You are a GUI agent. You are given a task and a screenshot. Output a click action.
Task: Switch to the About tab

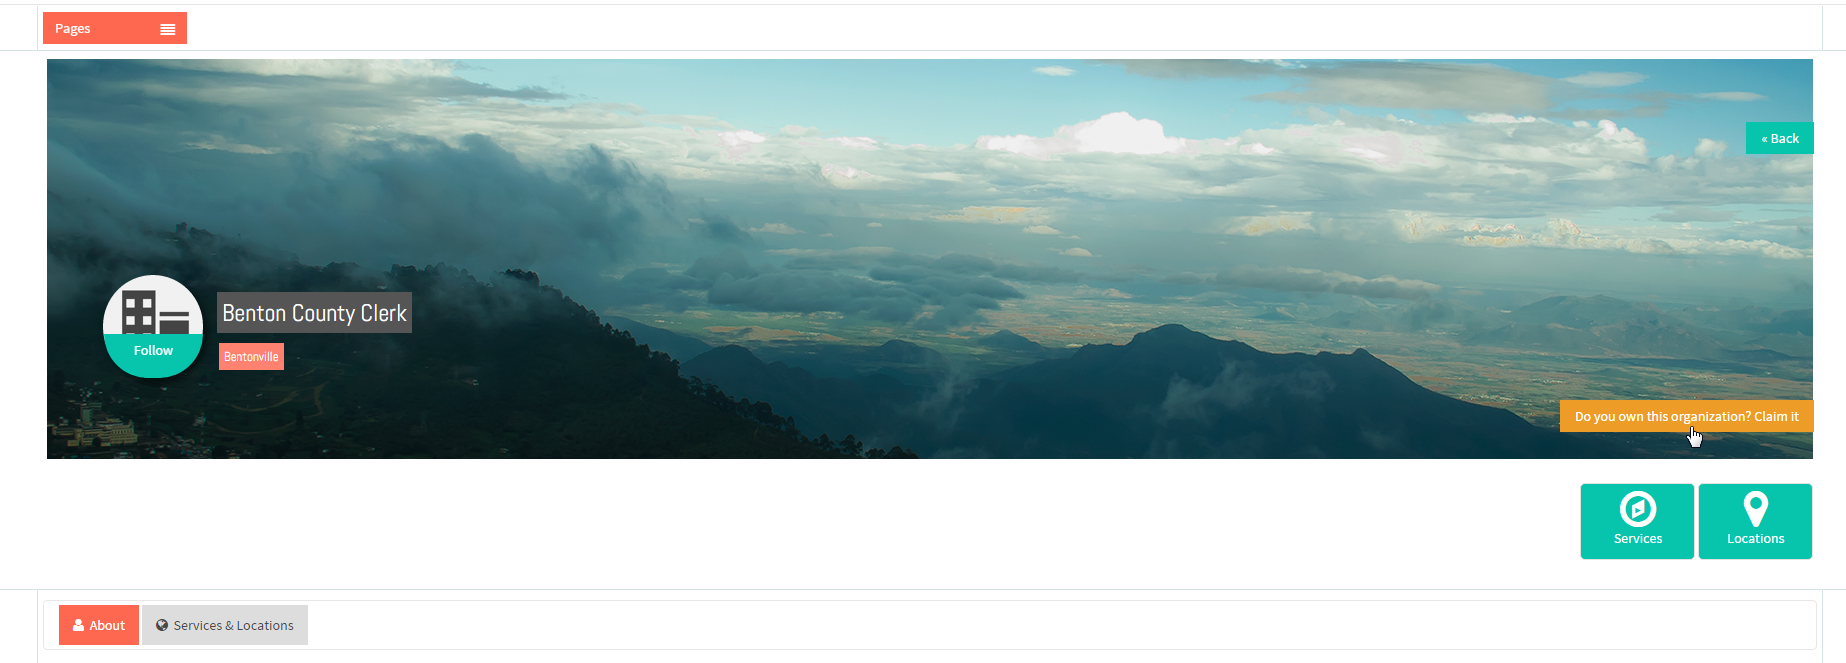[x=99, y=625]
